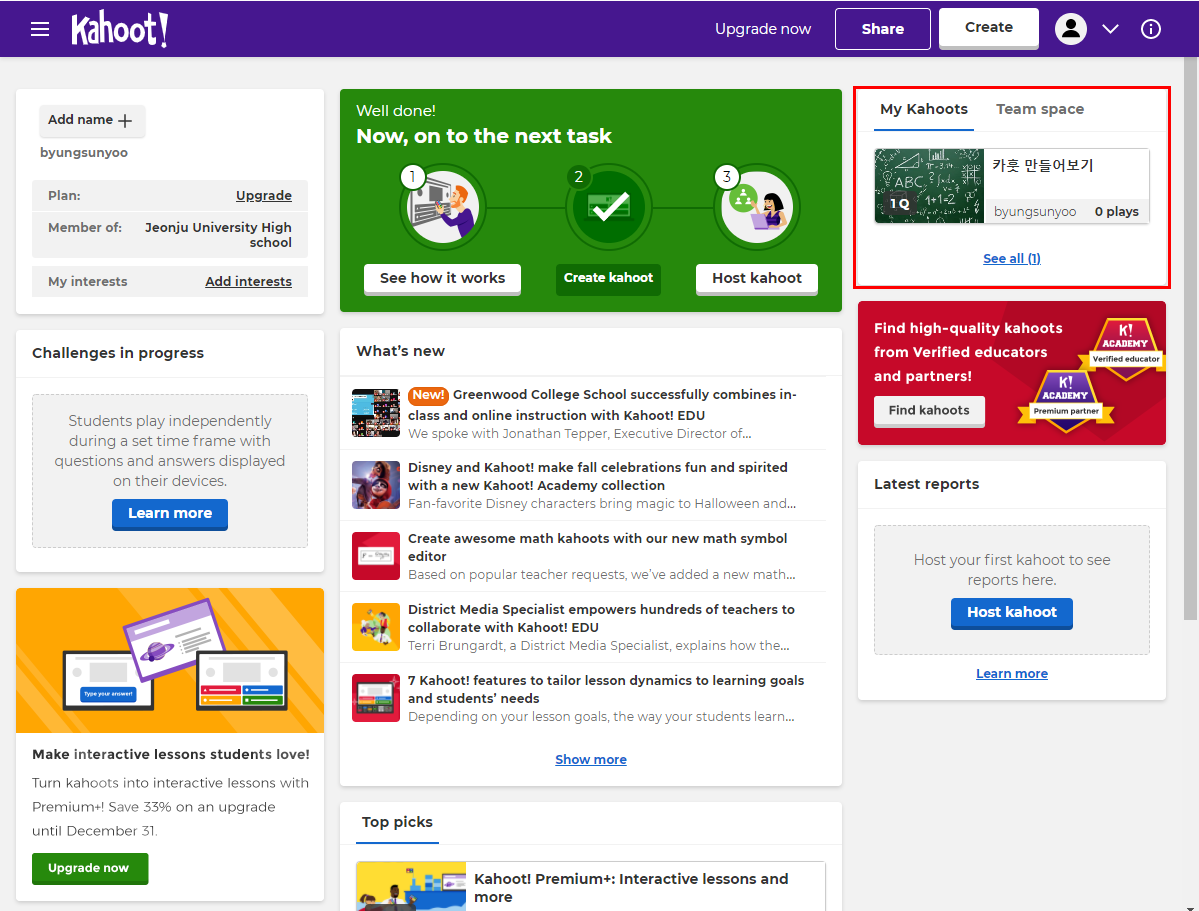Open Kahoot! Premium+ Interactive lessons title
Image resolution: width=1199 pixels, height=911 pixels.
pyautogui.click(x=632, y=888)
